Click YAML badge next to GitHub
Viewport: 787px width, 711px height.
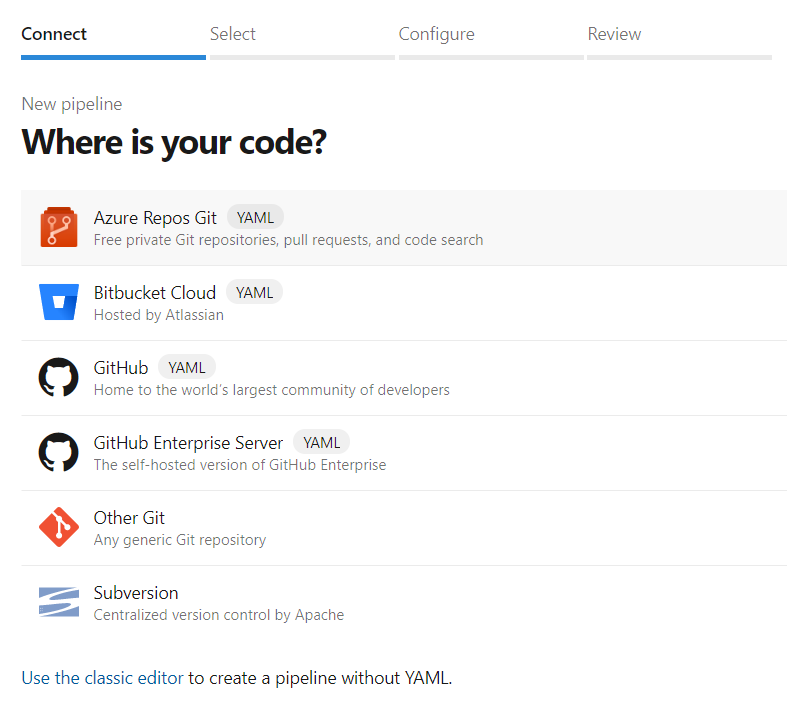point(187,368)
